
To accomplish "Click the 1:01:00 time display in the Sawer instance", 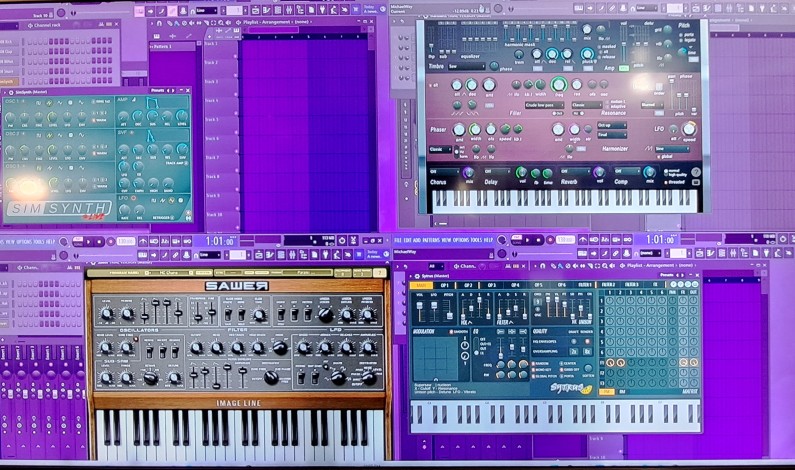I will [221, 242].
